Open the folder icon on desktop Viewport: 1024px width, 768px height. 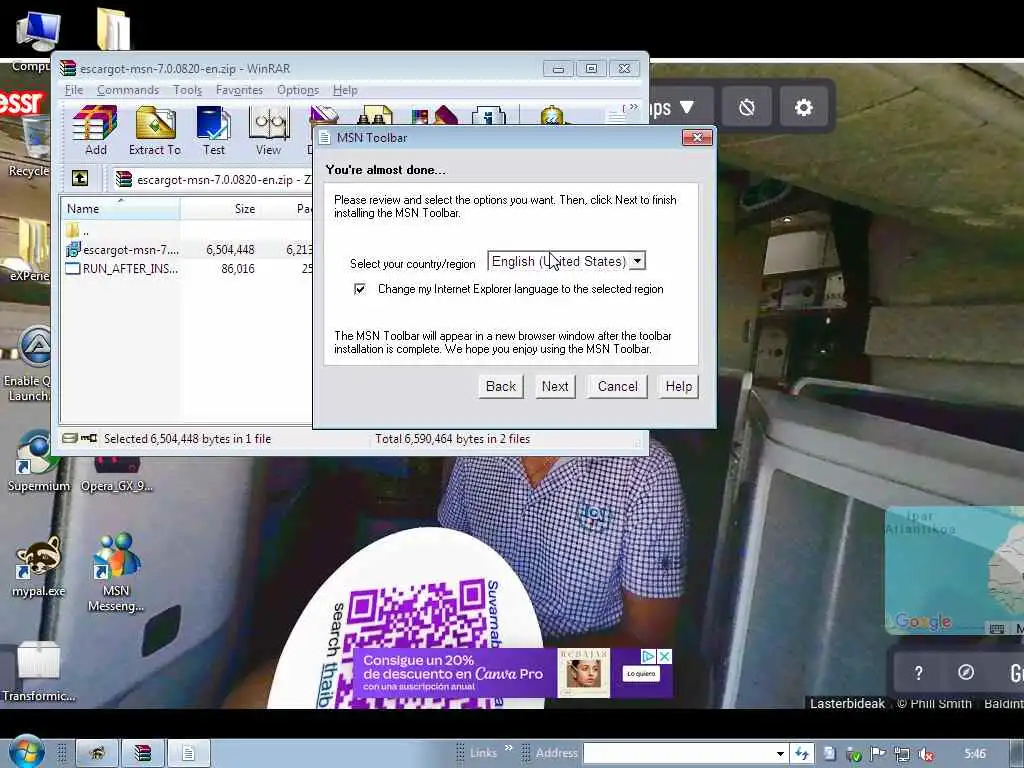pyautogui.click(x=113, y=29)
